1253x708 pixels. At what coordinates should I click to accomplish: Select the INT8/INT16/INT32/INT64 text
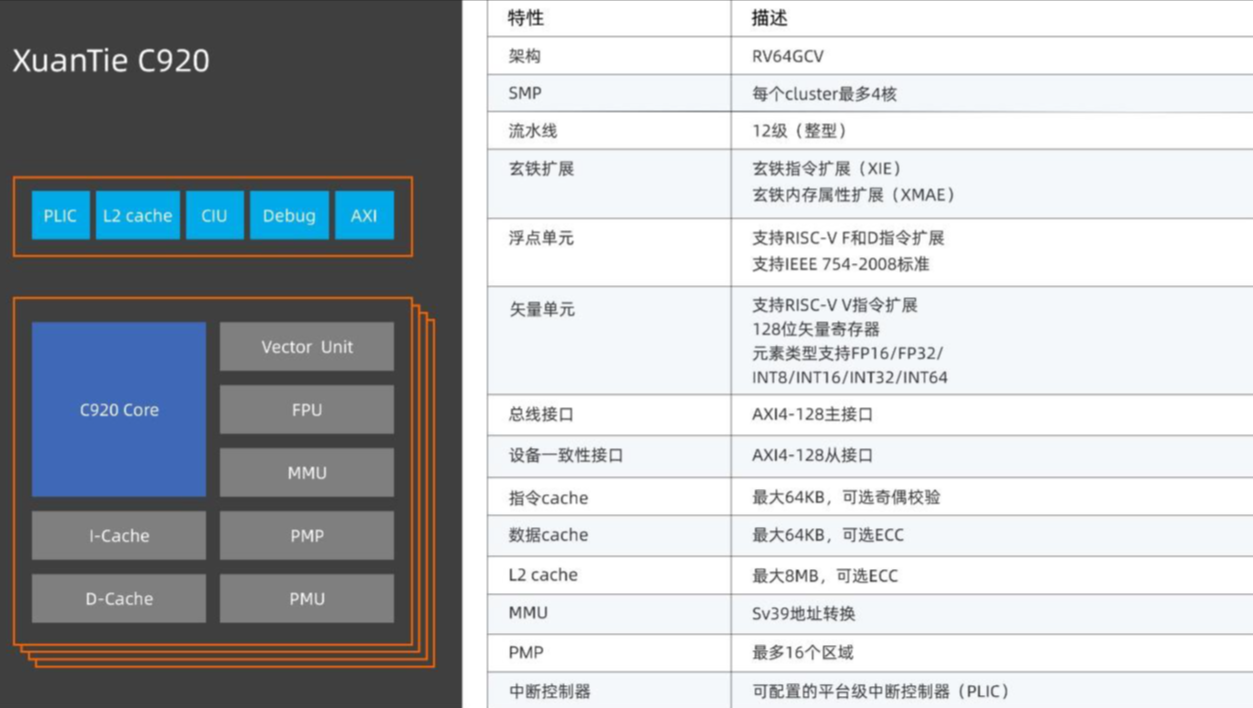pos(850,378)
